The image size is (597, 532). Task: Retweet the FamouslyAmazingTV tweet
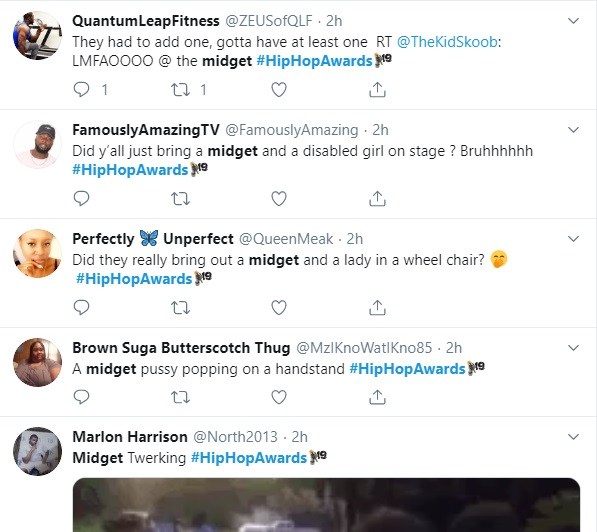coord(180,198)
